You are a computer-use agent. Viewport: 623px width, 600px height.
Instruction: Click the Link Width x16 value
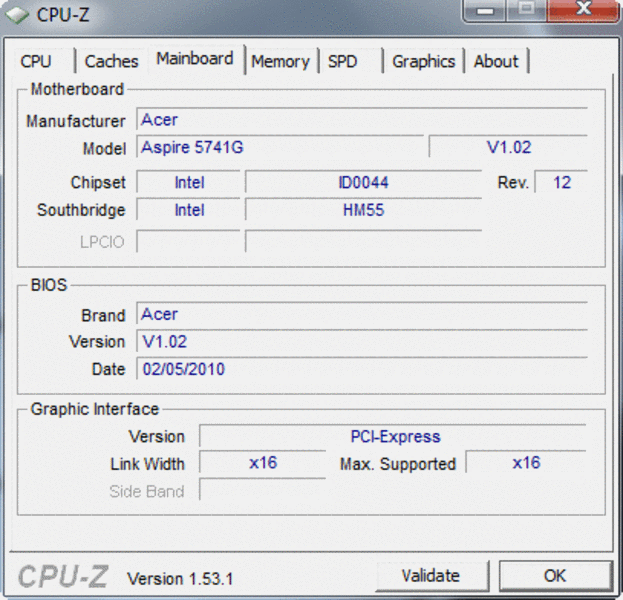pos(262,463)
